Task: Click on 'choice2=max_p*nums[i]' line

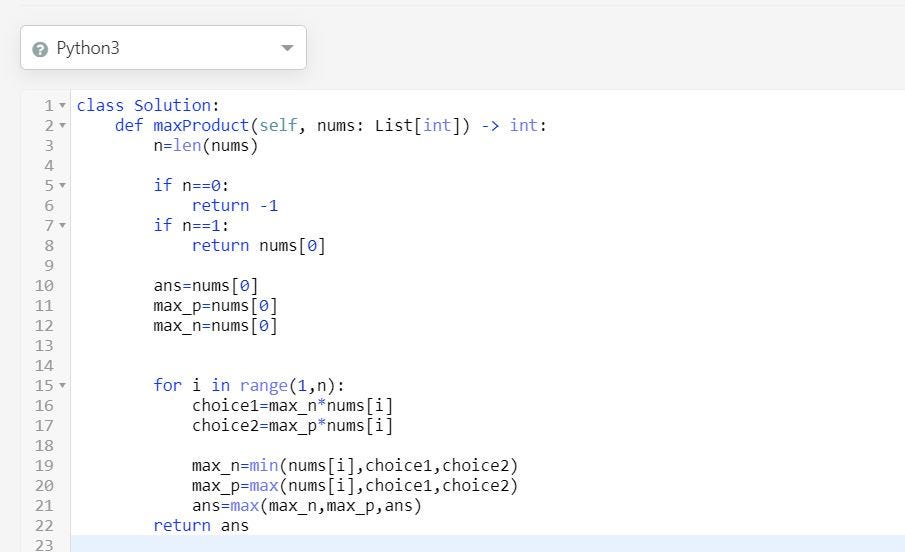Action: pyautogui.click(x=293, y=426)
